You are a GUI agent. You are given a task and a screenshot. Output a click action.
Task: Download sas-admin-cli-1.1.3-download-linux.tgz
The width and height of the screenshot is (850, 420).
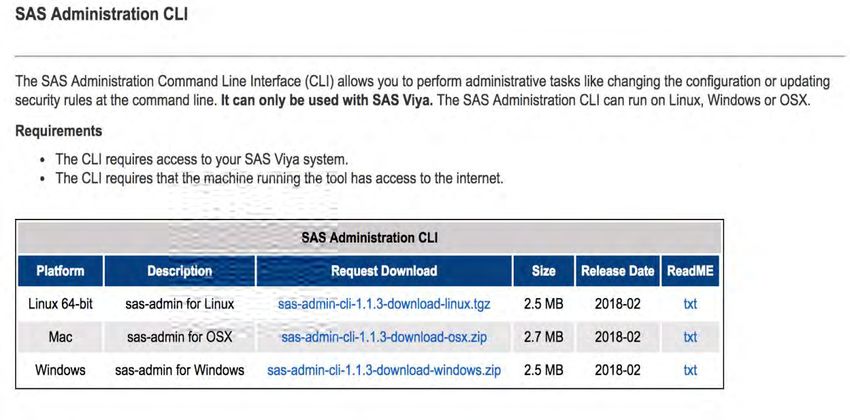click(384, 303)
